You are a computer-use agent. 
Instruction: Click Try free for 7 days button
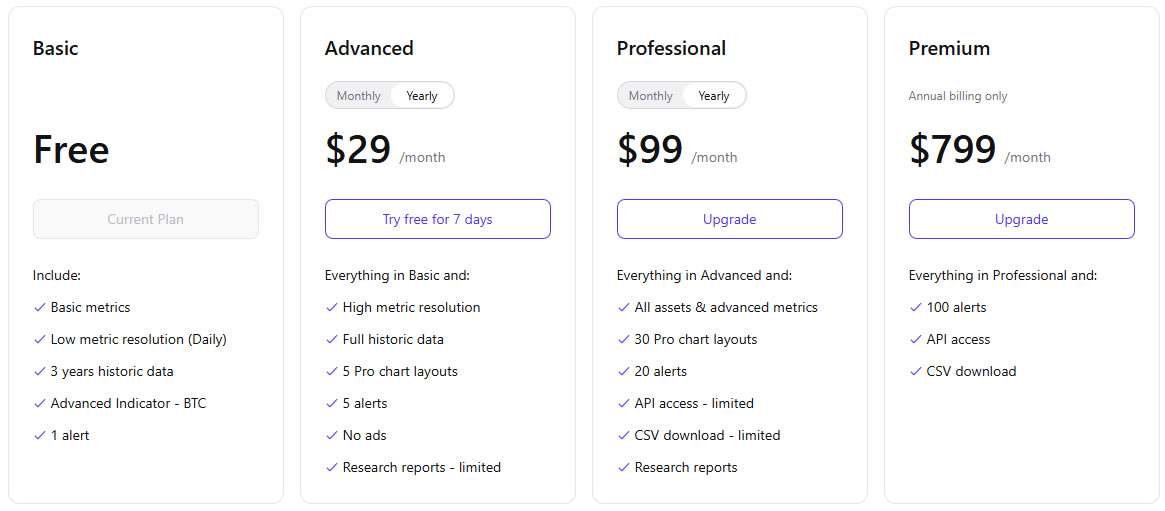pos(437,219)
